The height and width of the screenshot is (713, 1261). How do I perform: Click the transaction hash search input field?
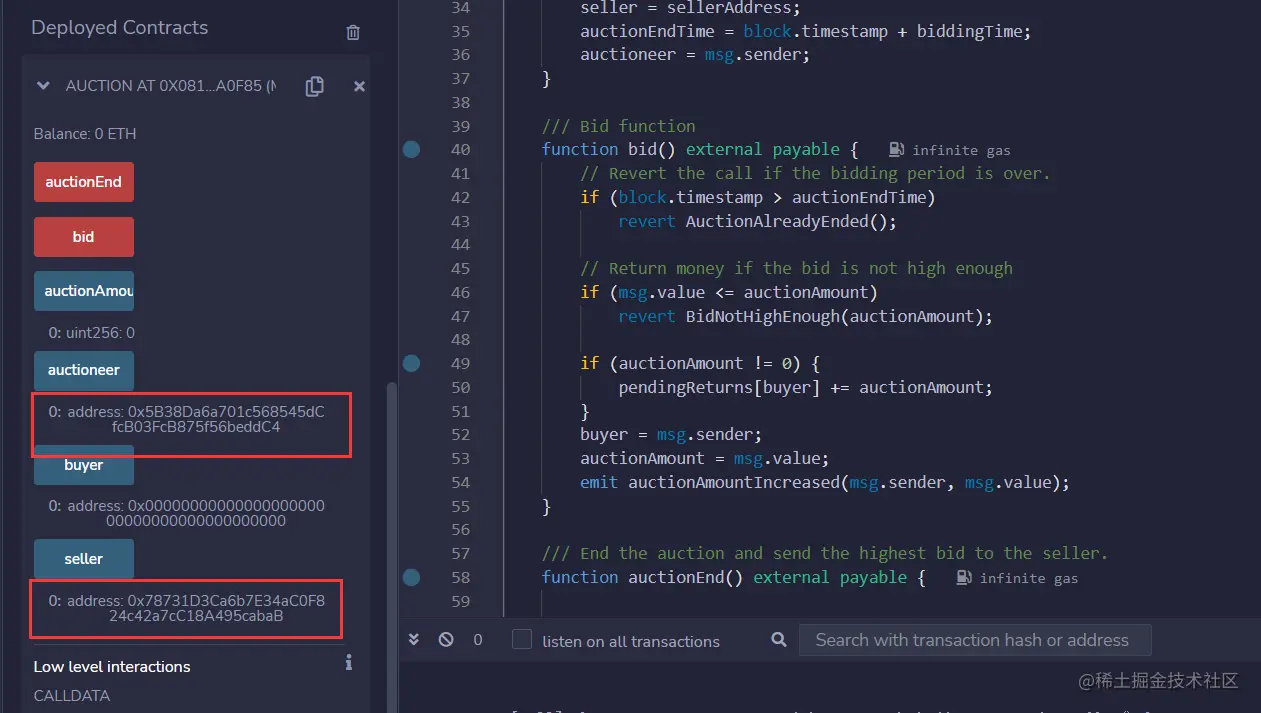(x=975, y=640)
